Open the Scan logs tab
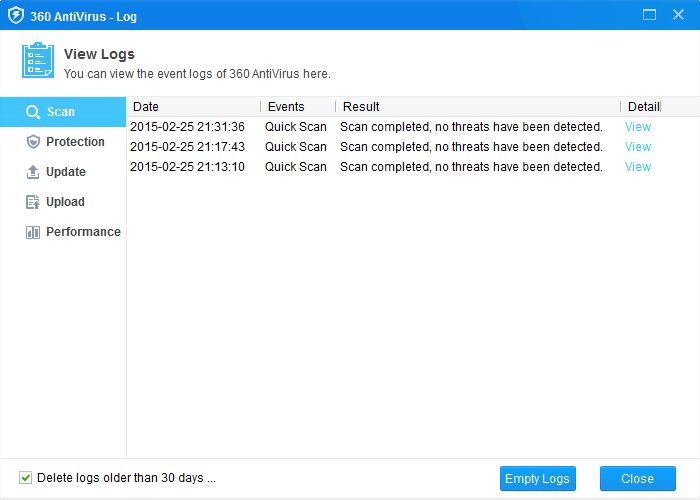 click(x=63, y=112)
